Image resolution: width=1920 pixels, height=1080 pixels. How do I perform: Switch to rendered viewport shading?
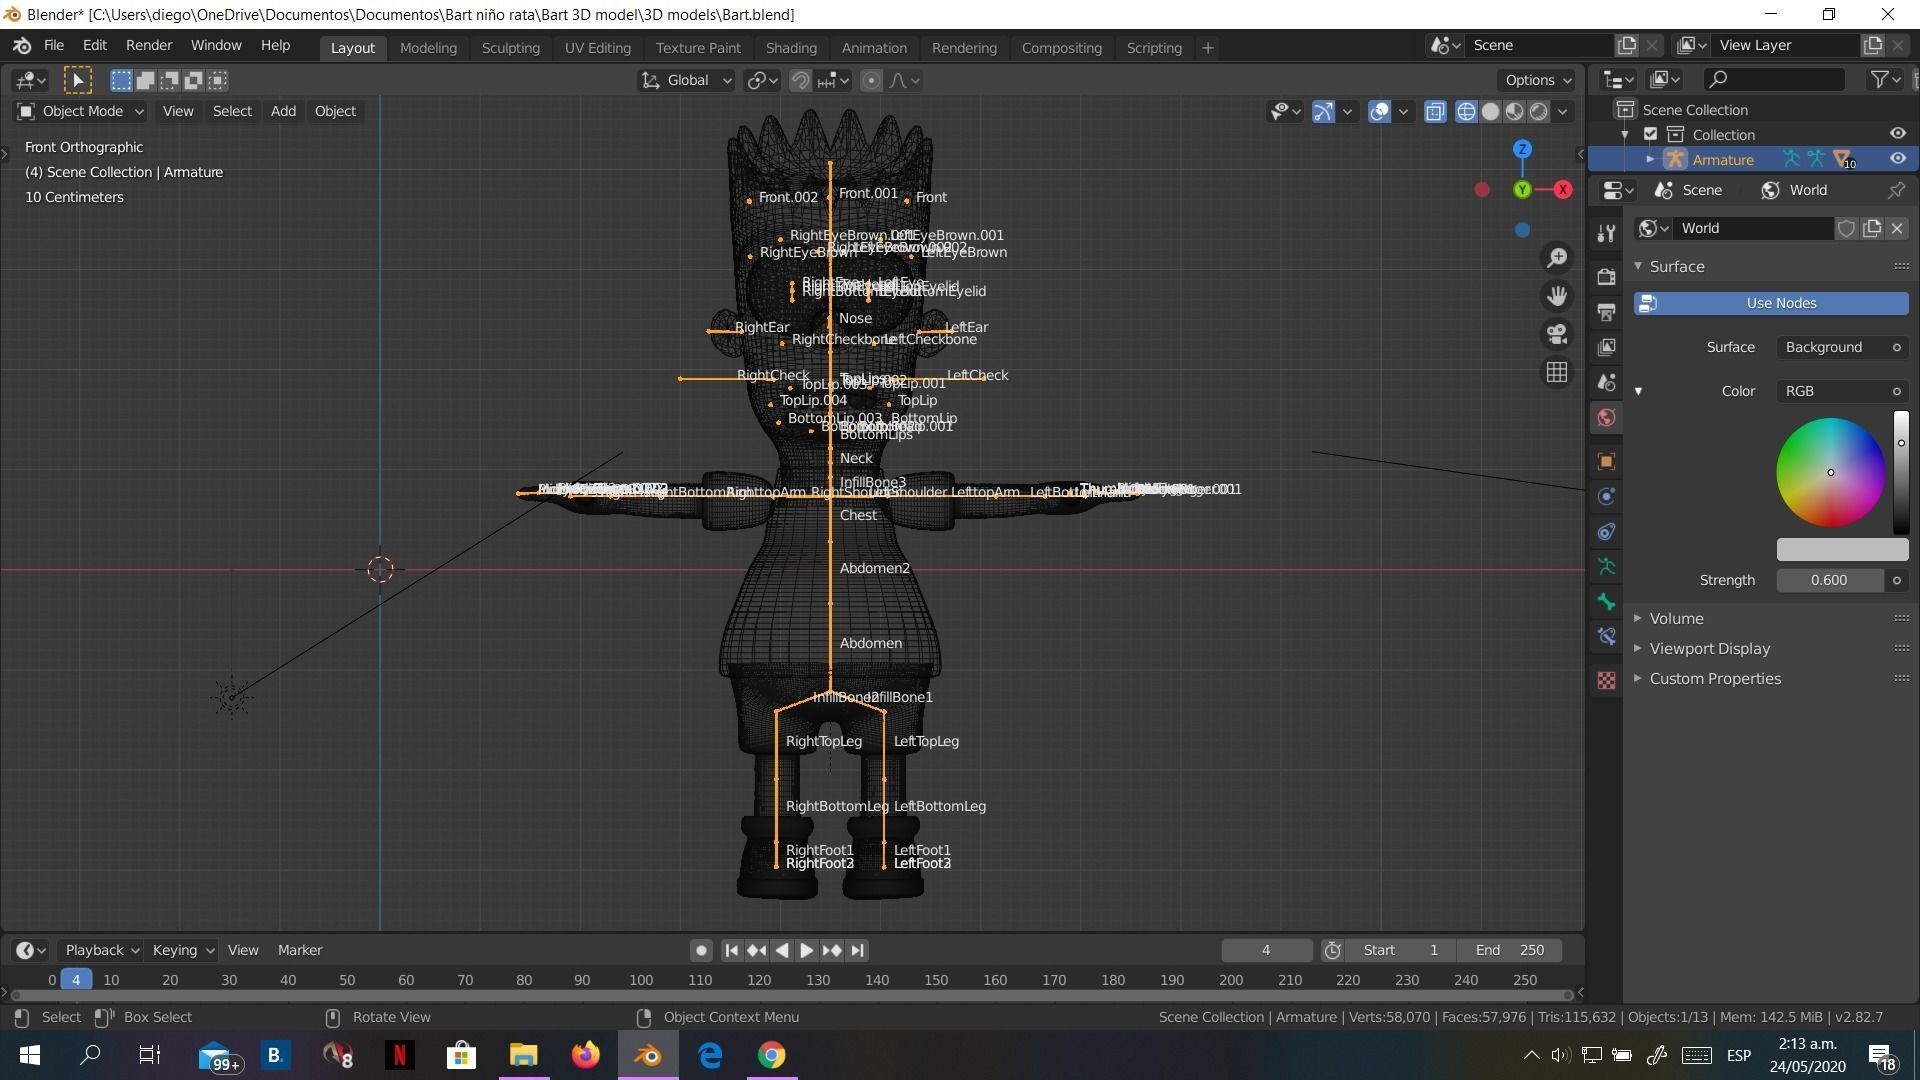pos(1538,111)
